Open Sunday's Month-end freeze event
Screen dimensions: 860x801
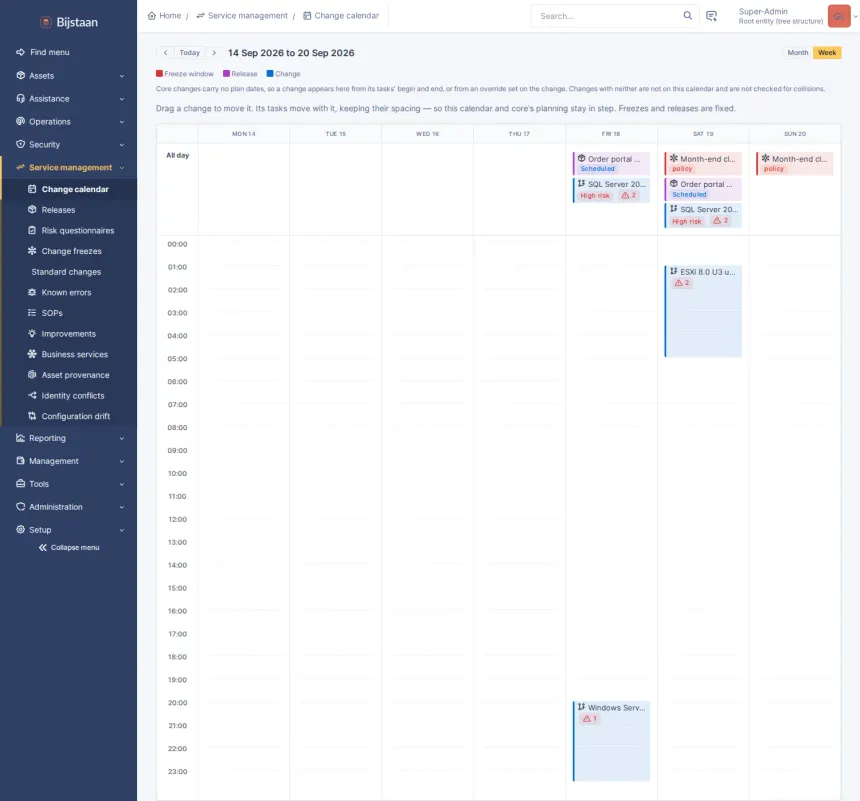coord(795,163)
